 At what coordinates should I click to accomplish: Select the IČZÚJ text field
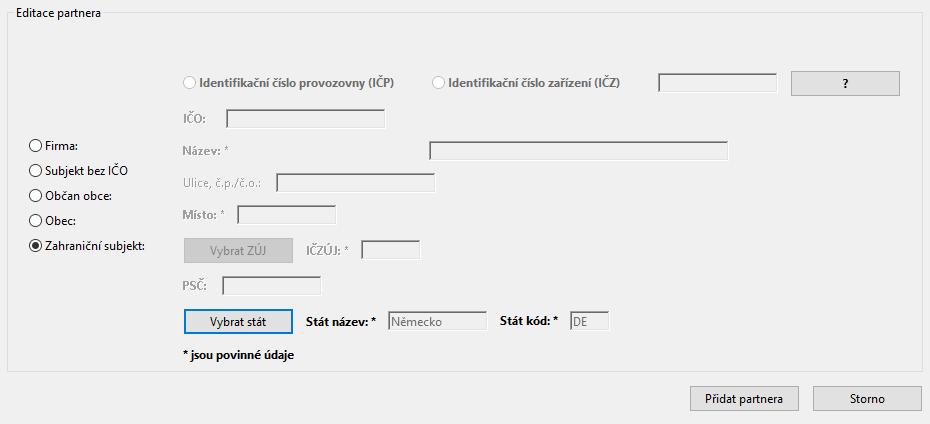(x=390, y=250)
